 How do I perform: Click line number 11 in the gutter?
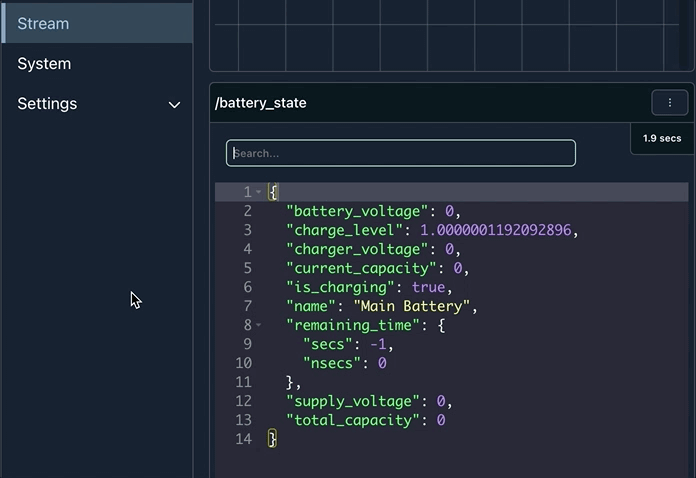(243, 382)
